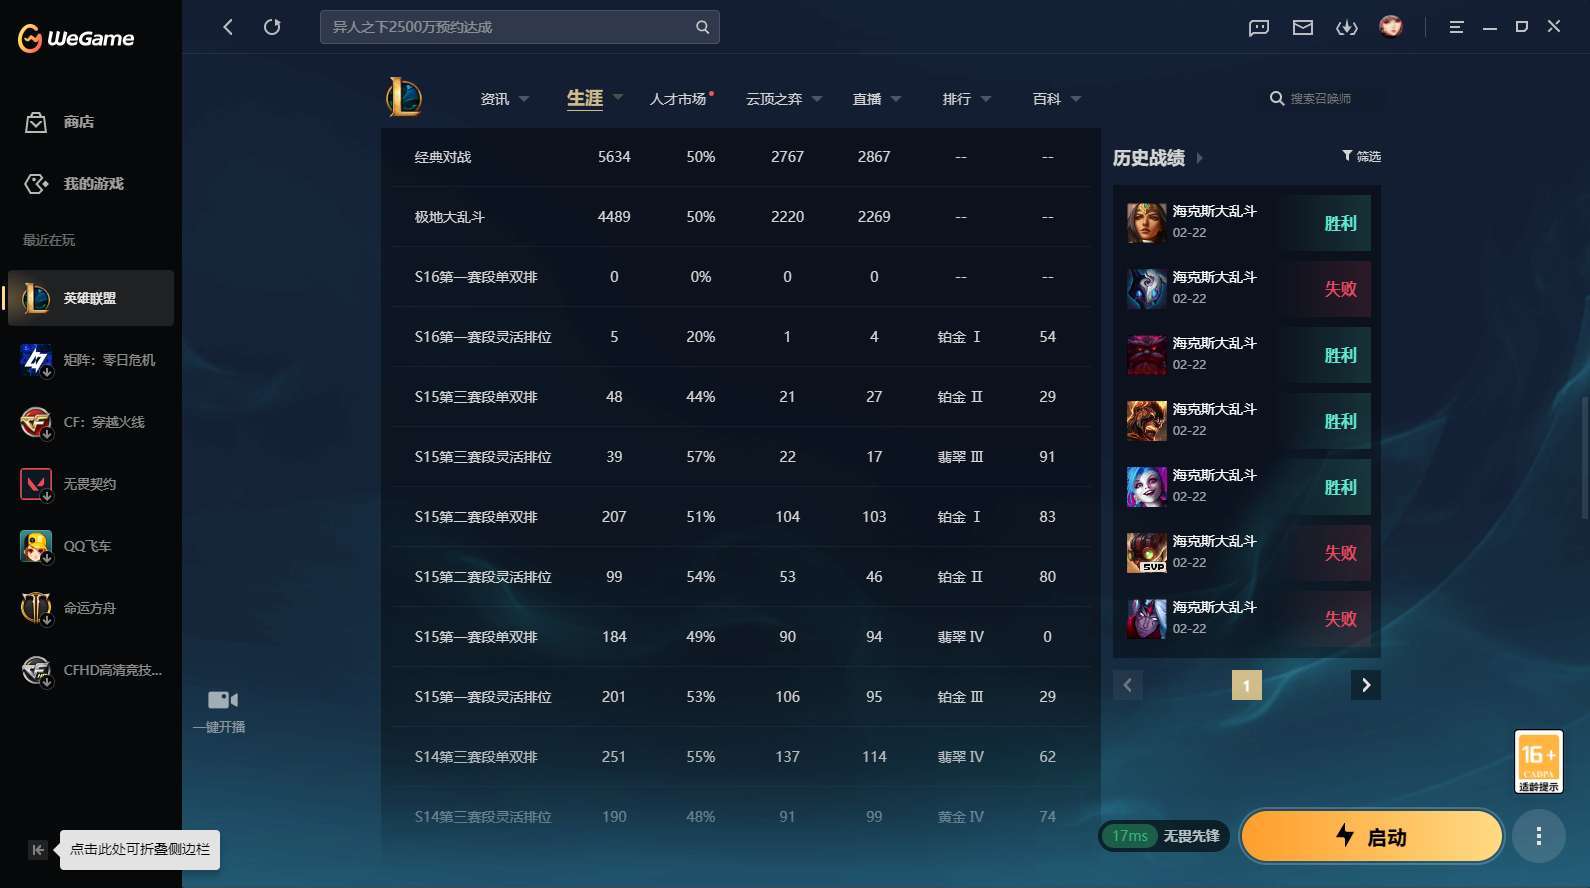Expand the 资讯 dropdown menu
The height and width of the screenshot is (888, 1590).
(x=505, y=99)
